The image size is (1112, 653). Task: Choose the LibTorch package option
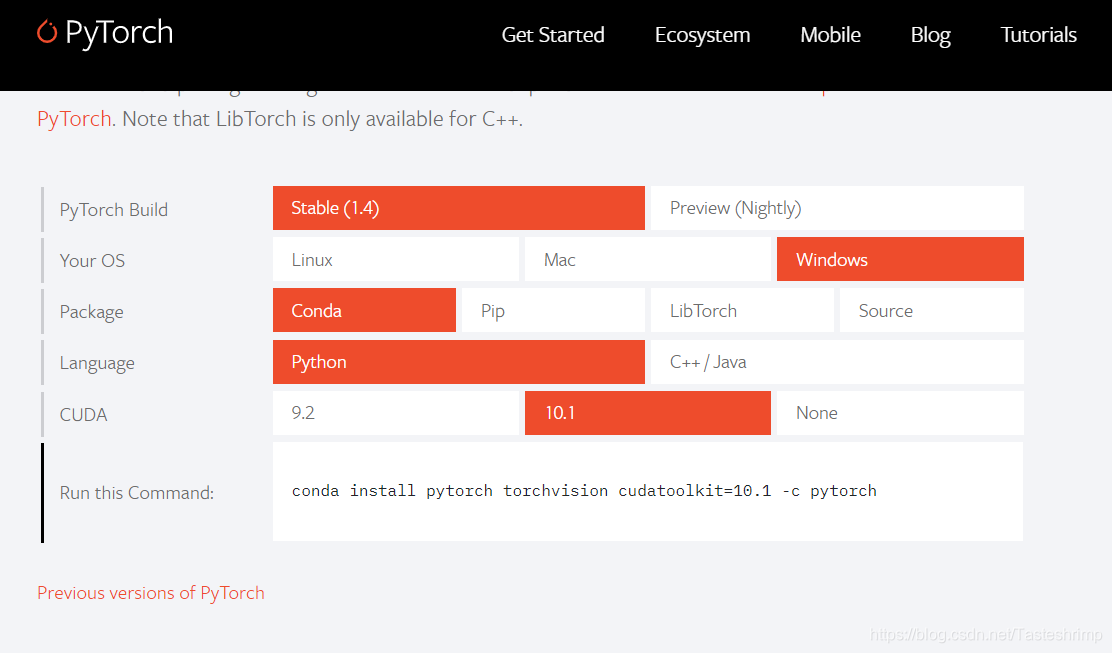coord(742,311)
